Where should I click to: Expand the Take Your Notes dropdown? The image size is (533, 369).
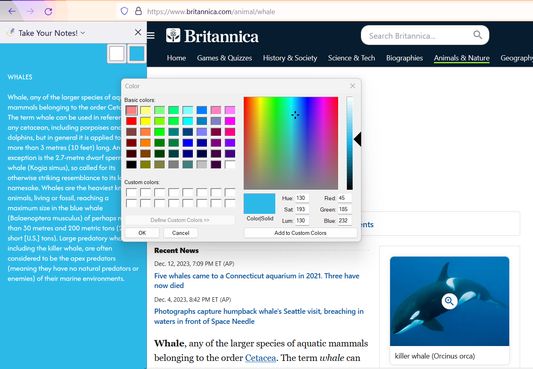[x=83, y=33]
